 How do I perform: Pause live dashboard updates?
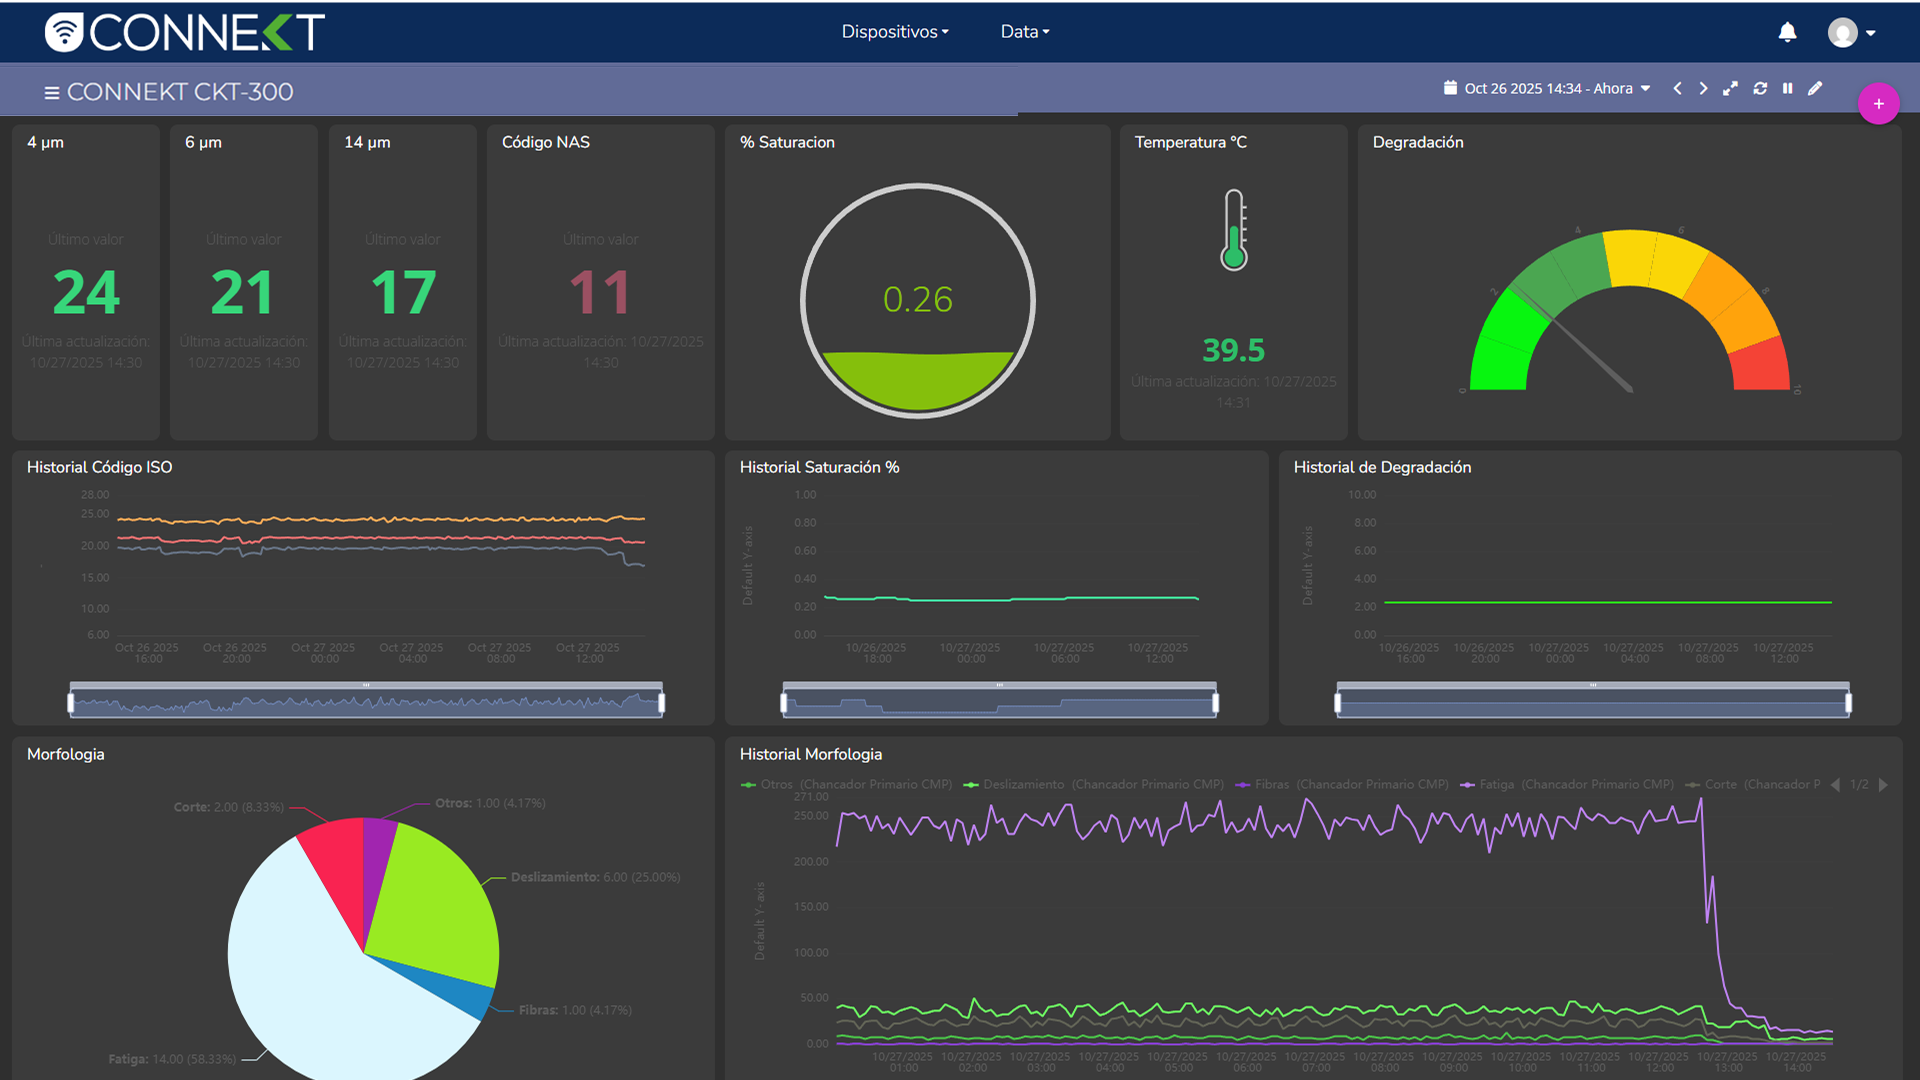[1787, 89]
